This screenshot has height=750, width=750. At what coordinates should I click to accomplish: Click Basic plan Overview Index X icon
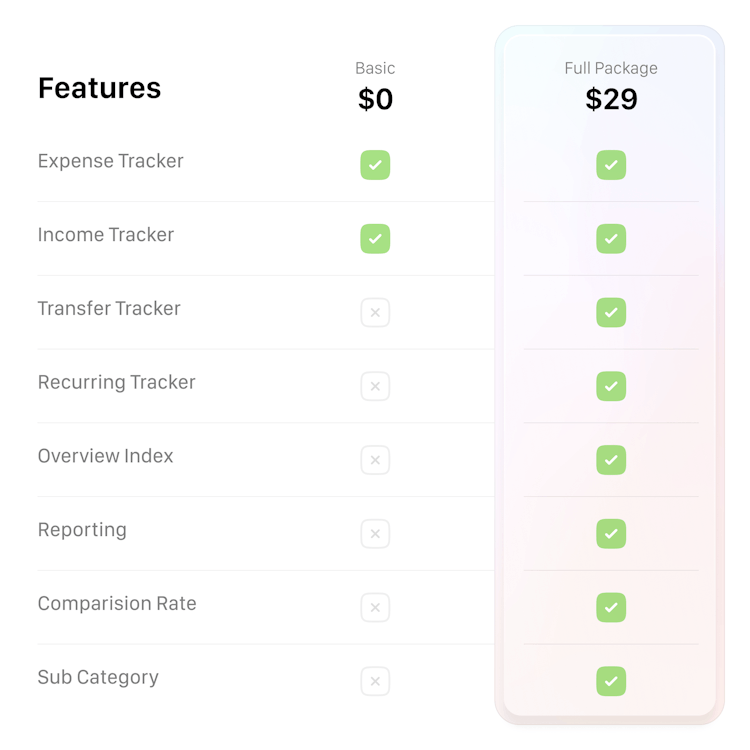pos(375,460)
